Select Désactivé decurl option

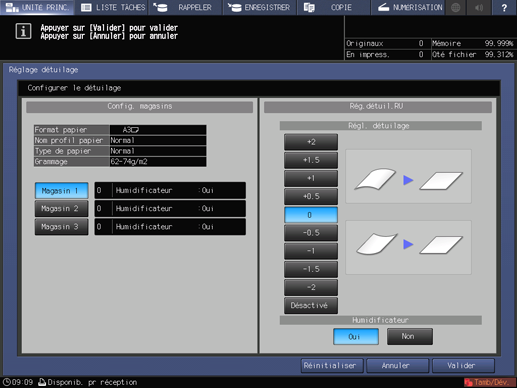tap(311, 306)
